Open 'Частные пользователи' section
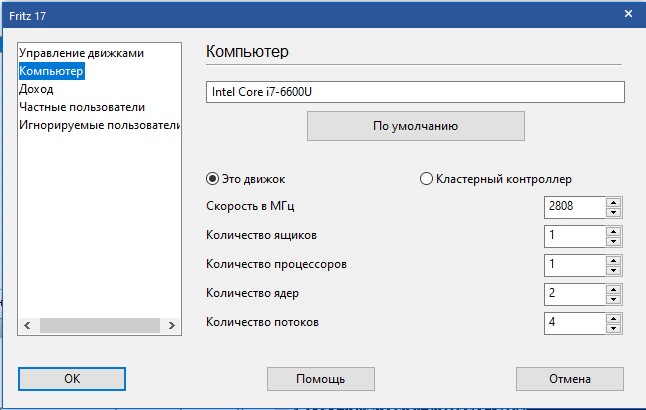 [x=82, y=107]
